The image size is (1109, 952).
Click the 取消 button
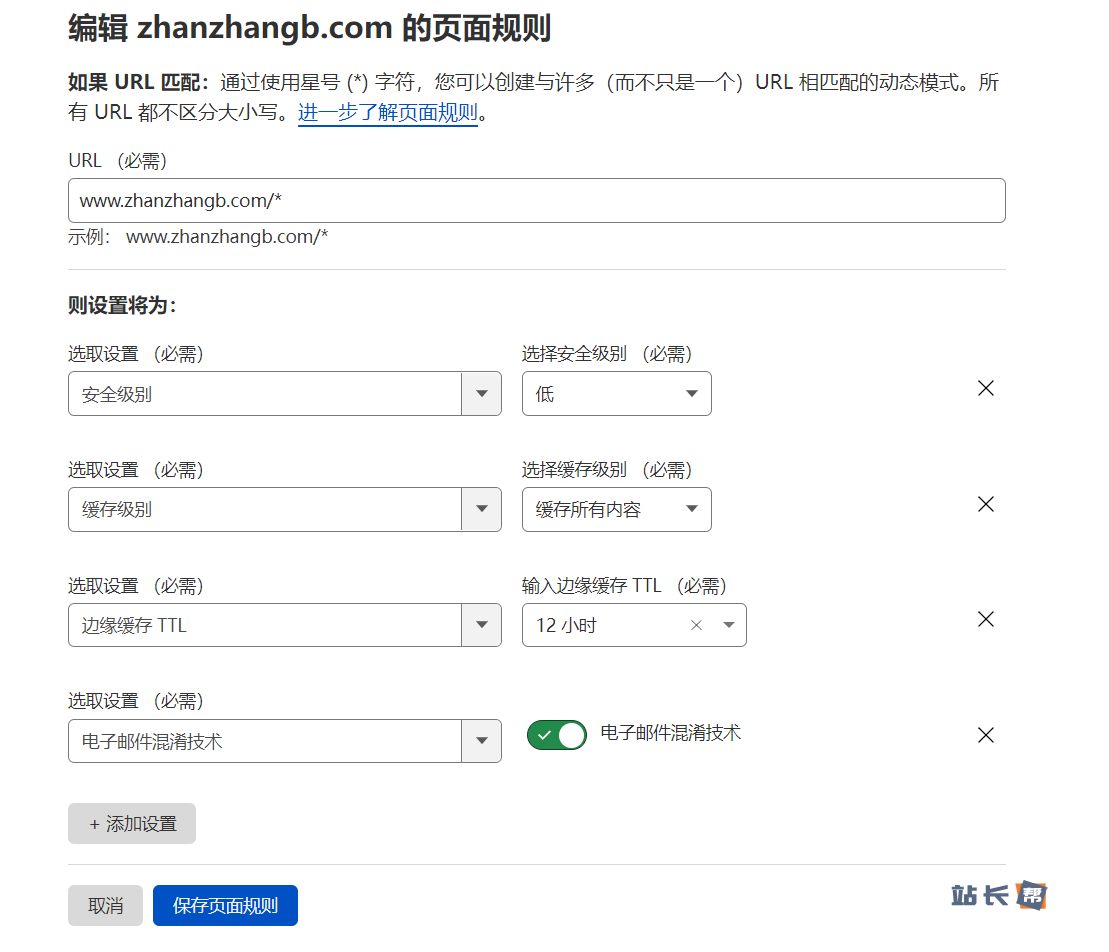[x=105, y=906]
